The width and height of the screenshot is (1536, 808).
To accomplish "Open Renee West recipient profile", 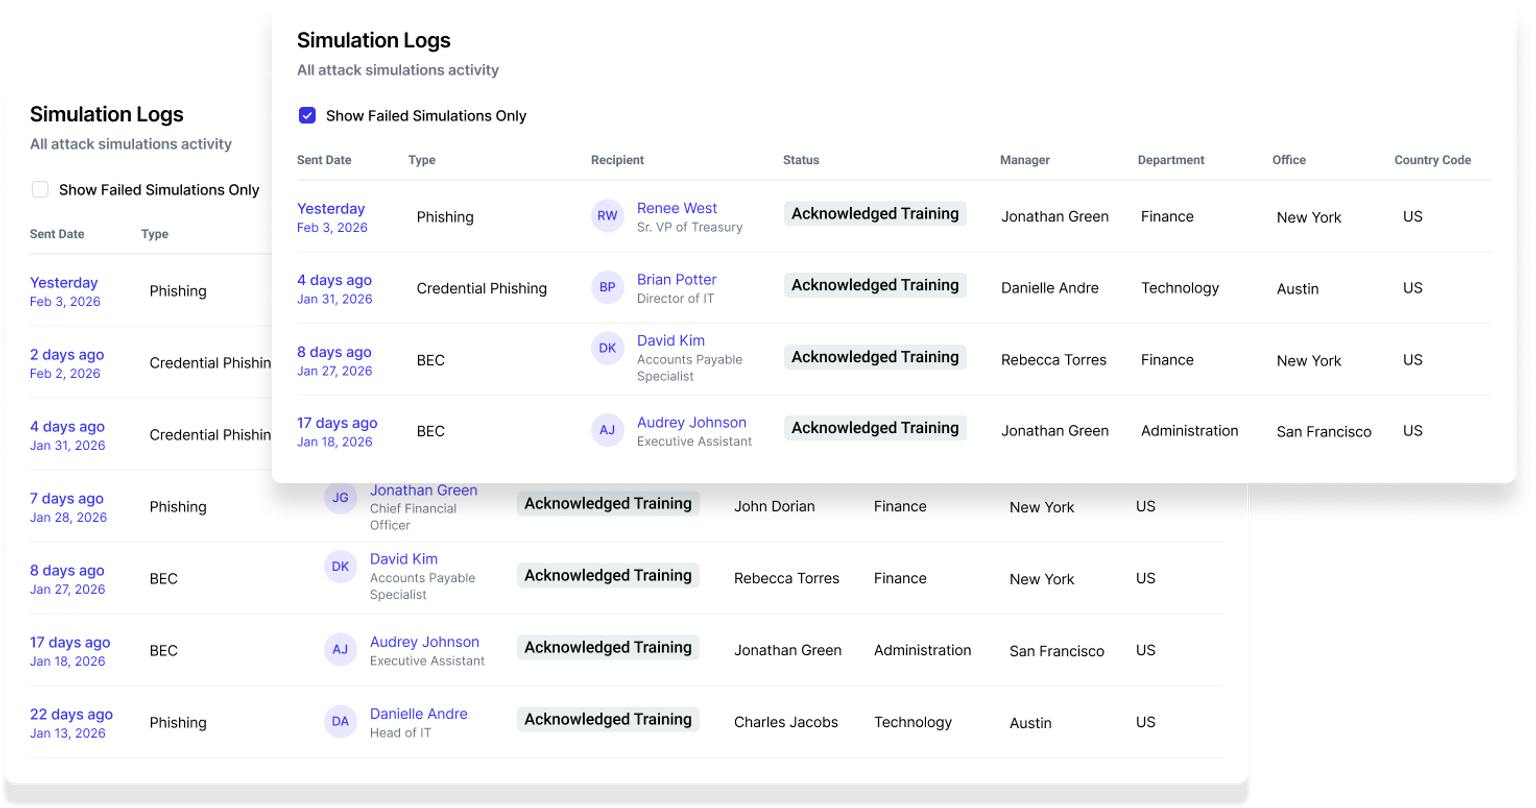I will [677, 208].
